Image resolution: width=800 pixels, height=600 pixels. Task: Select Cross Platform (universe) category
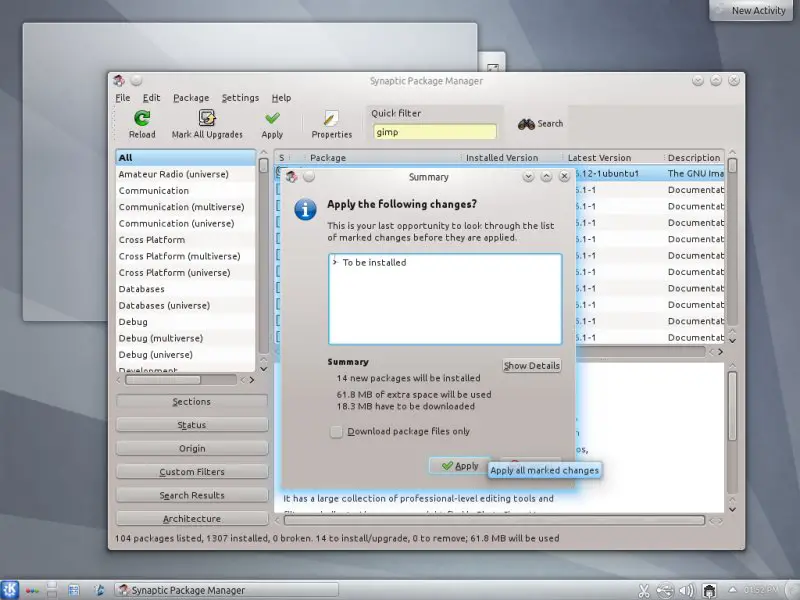tap(186, 272)
